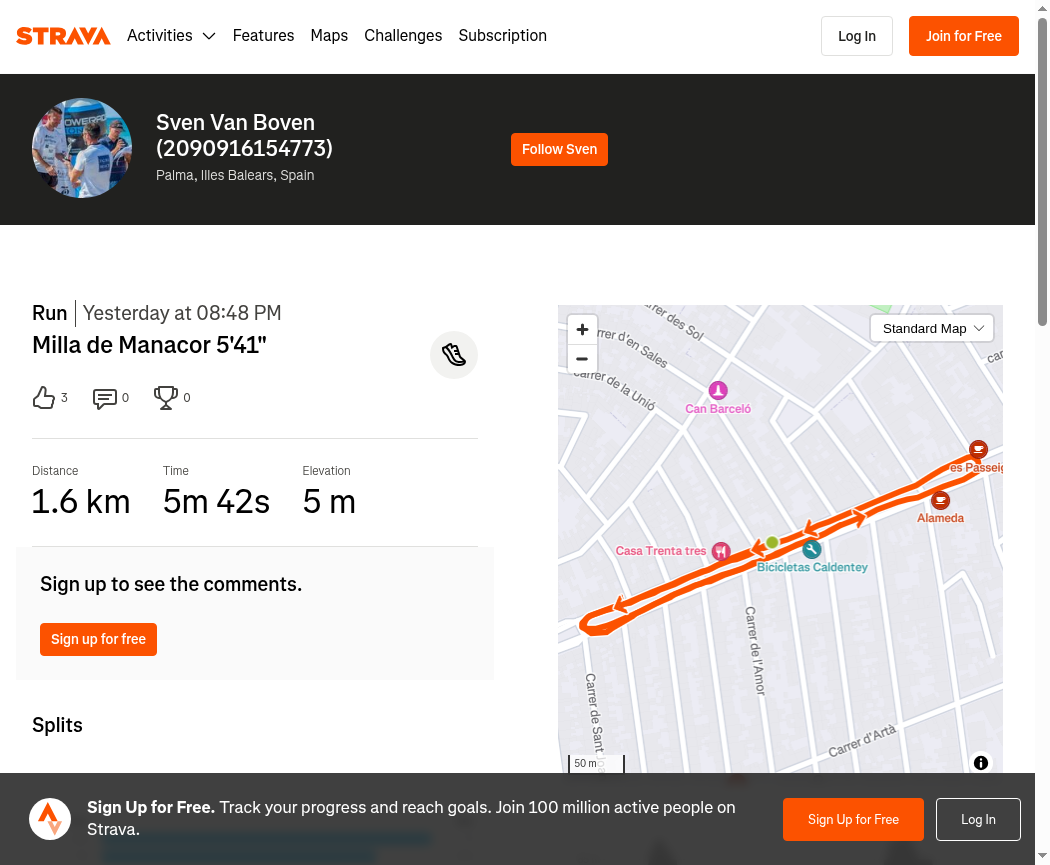Select the Casa Trenta tres restaurant marker
The image size is (1050, 865).
[x=721, y=551]
